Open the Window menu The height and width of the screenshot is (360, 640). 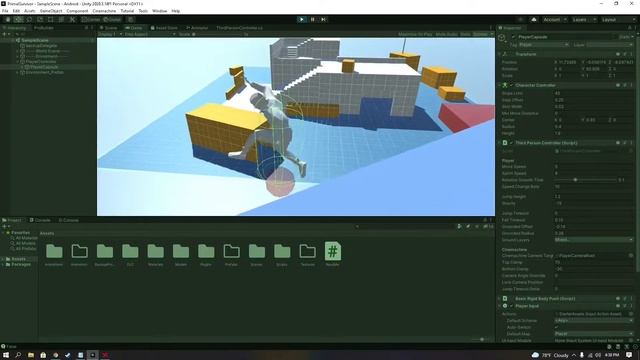159,11
